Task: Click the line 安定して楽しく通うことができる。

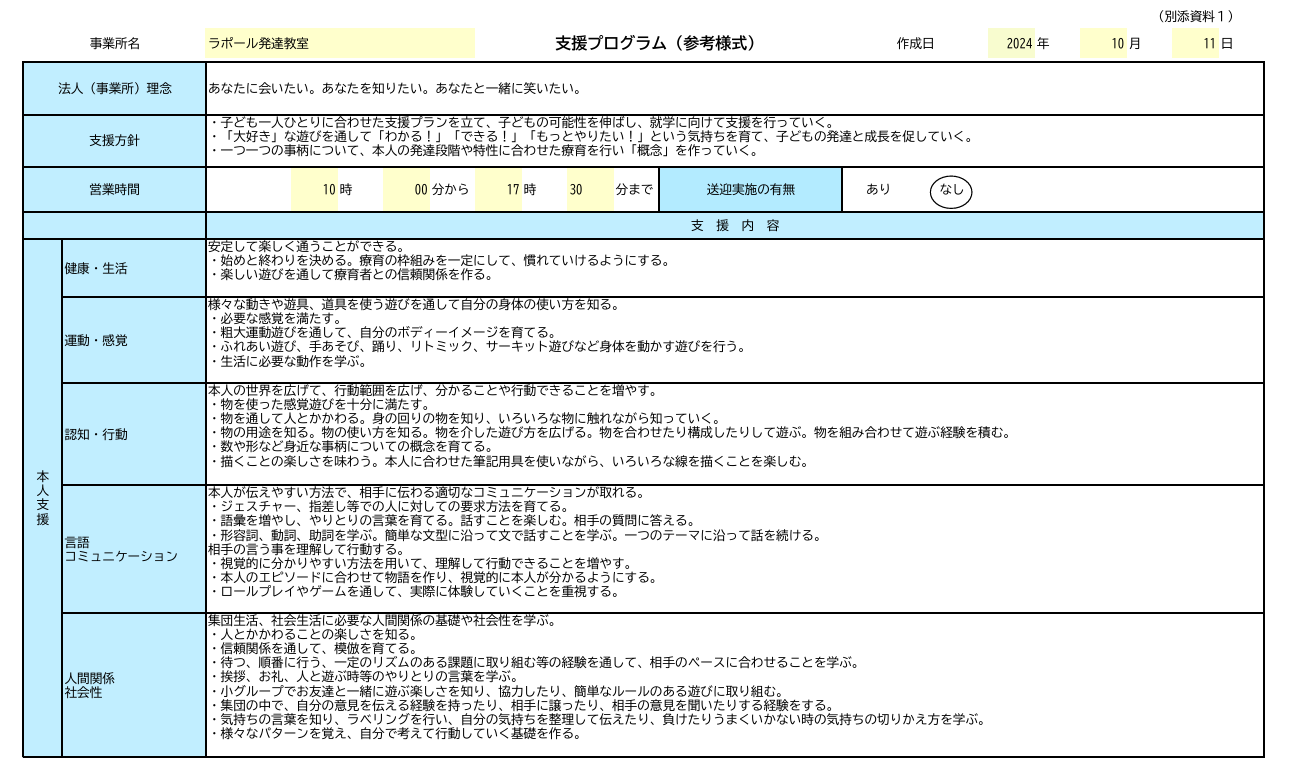Action: [x=307, y=246]
